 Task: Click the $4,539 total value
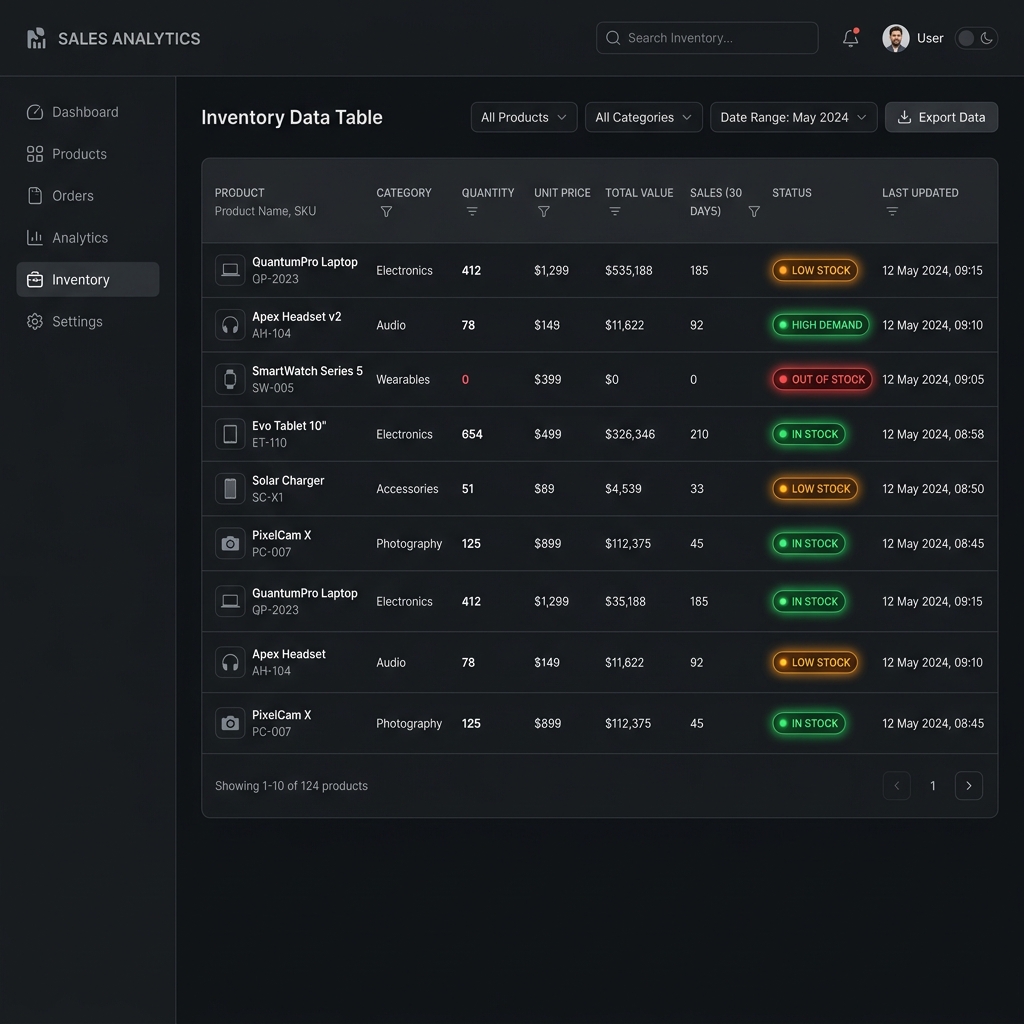(x=623, y=488)
